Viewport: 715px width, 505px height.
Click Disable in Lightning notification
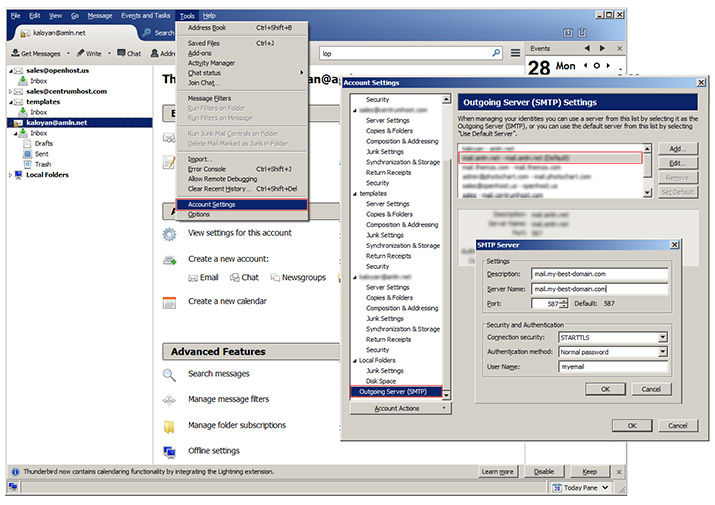pos(544,472)
